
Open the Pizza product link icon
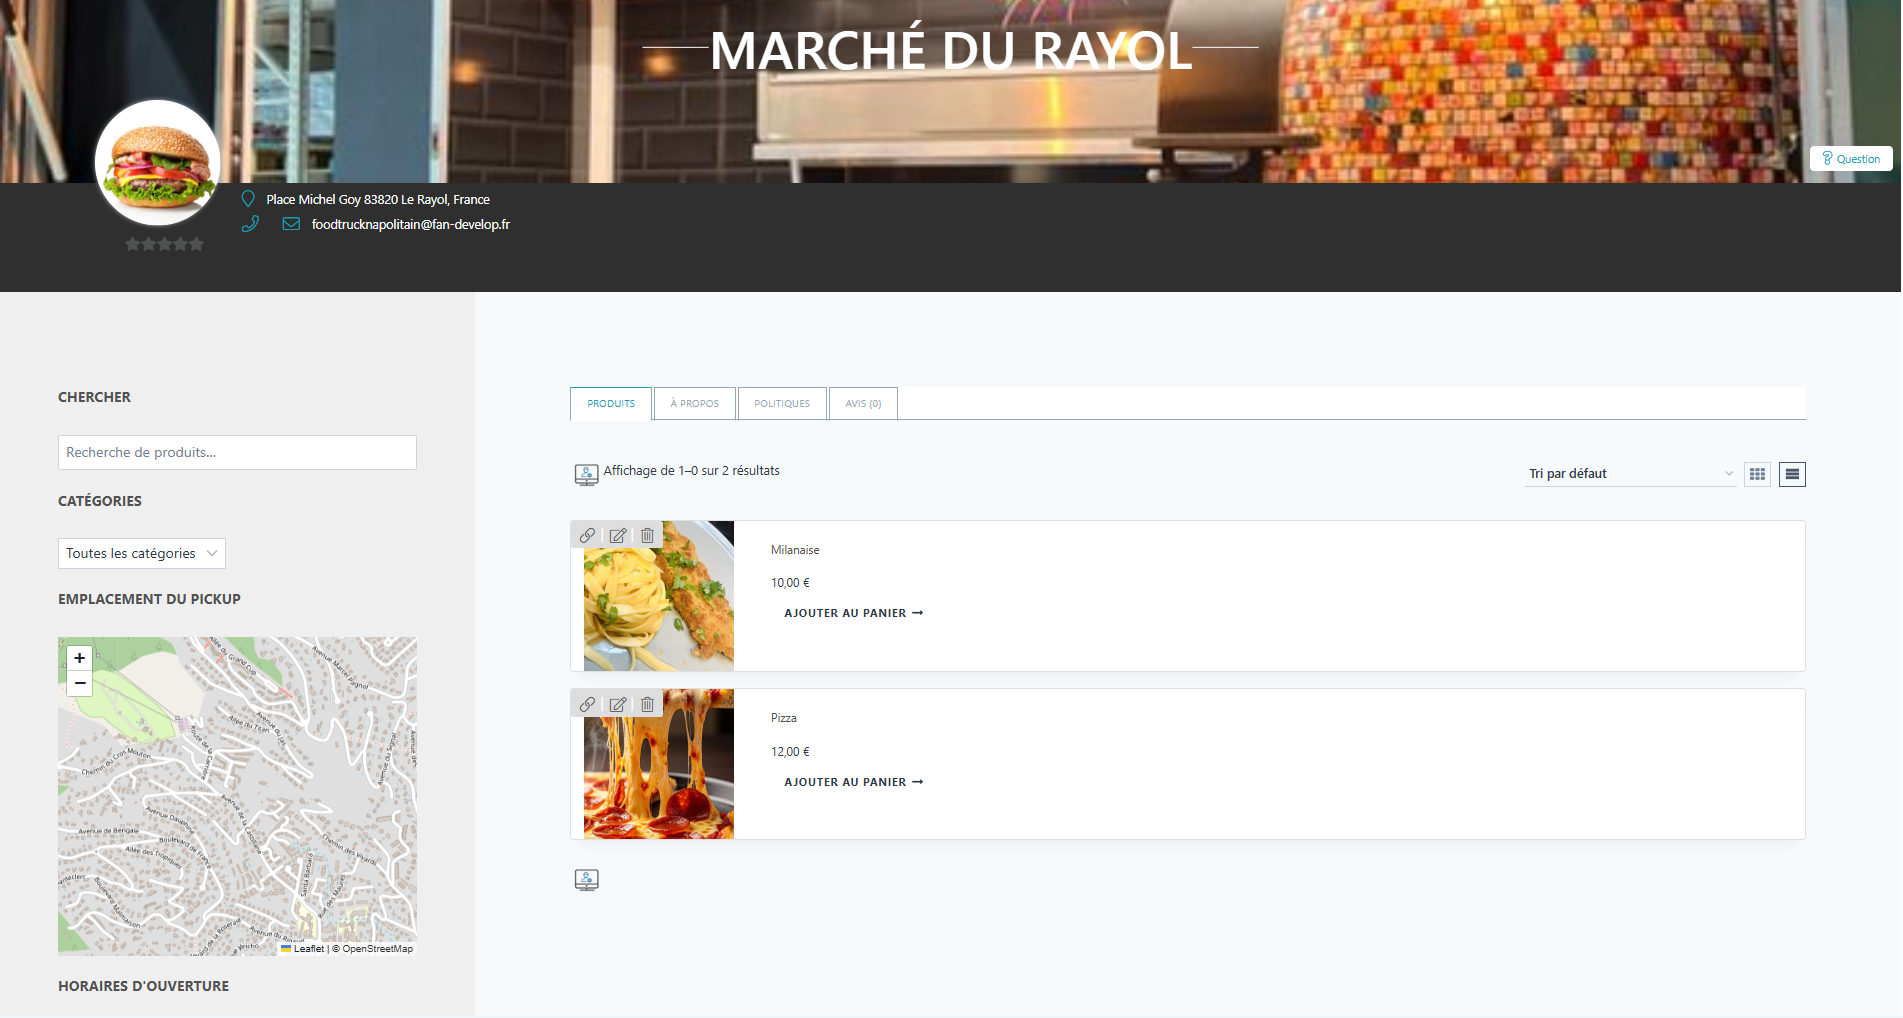(588, 704)
